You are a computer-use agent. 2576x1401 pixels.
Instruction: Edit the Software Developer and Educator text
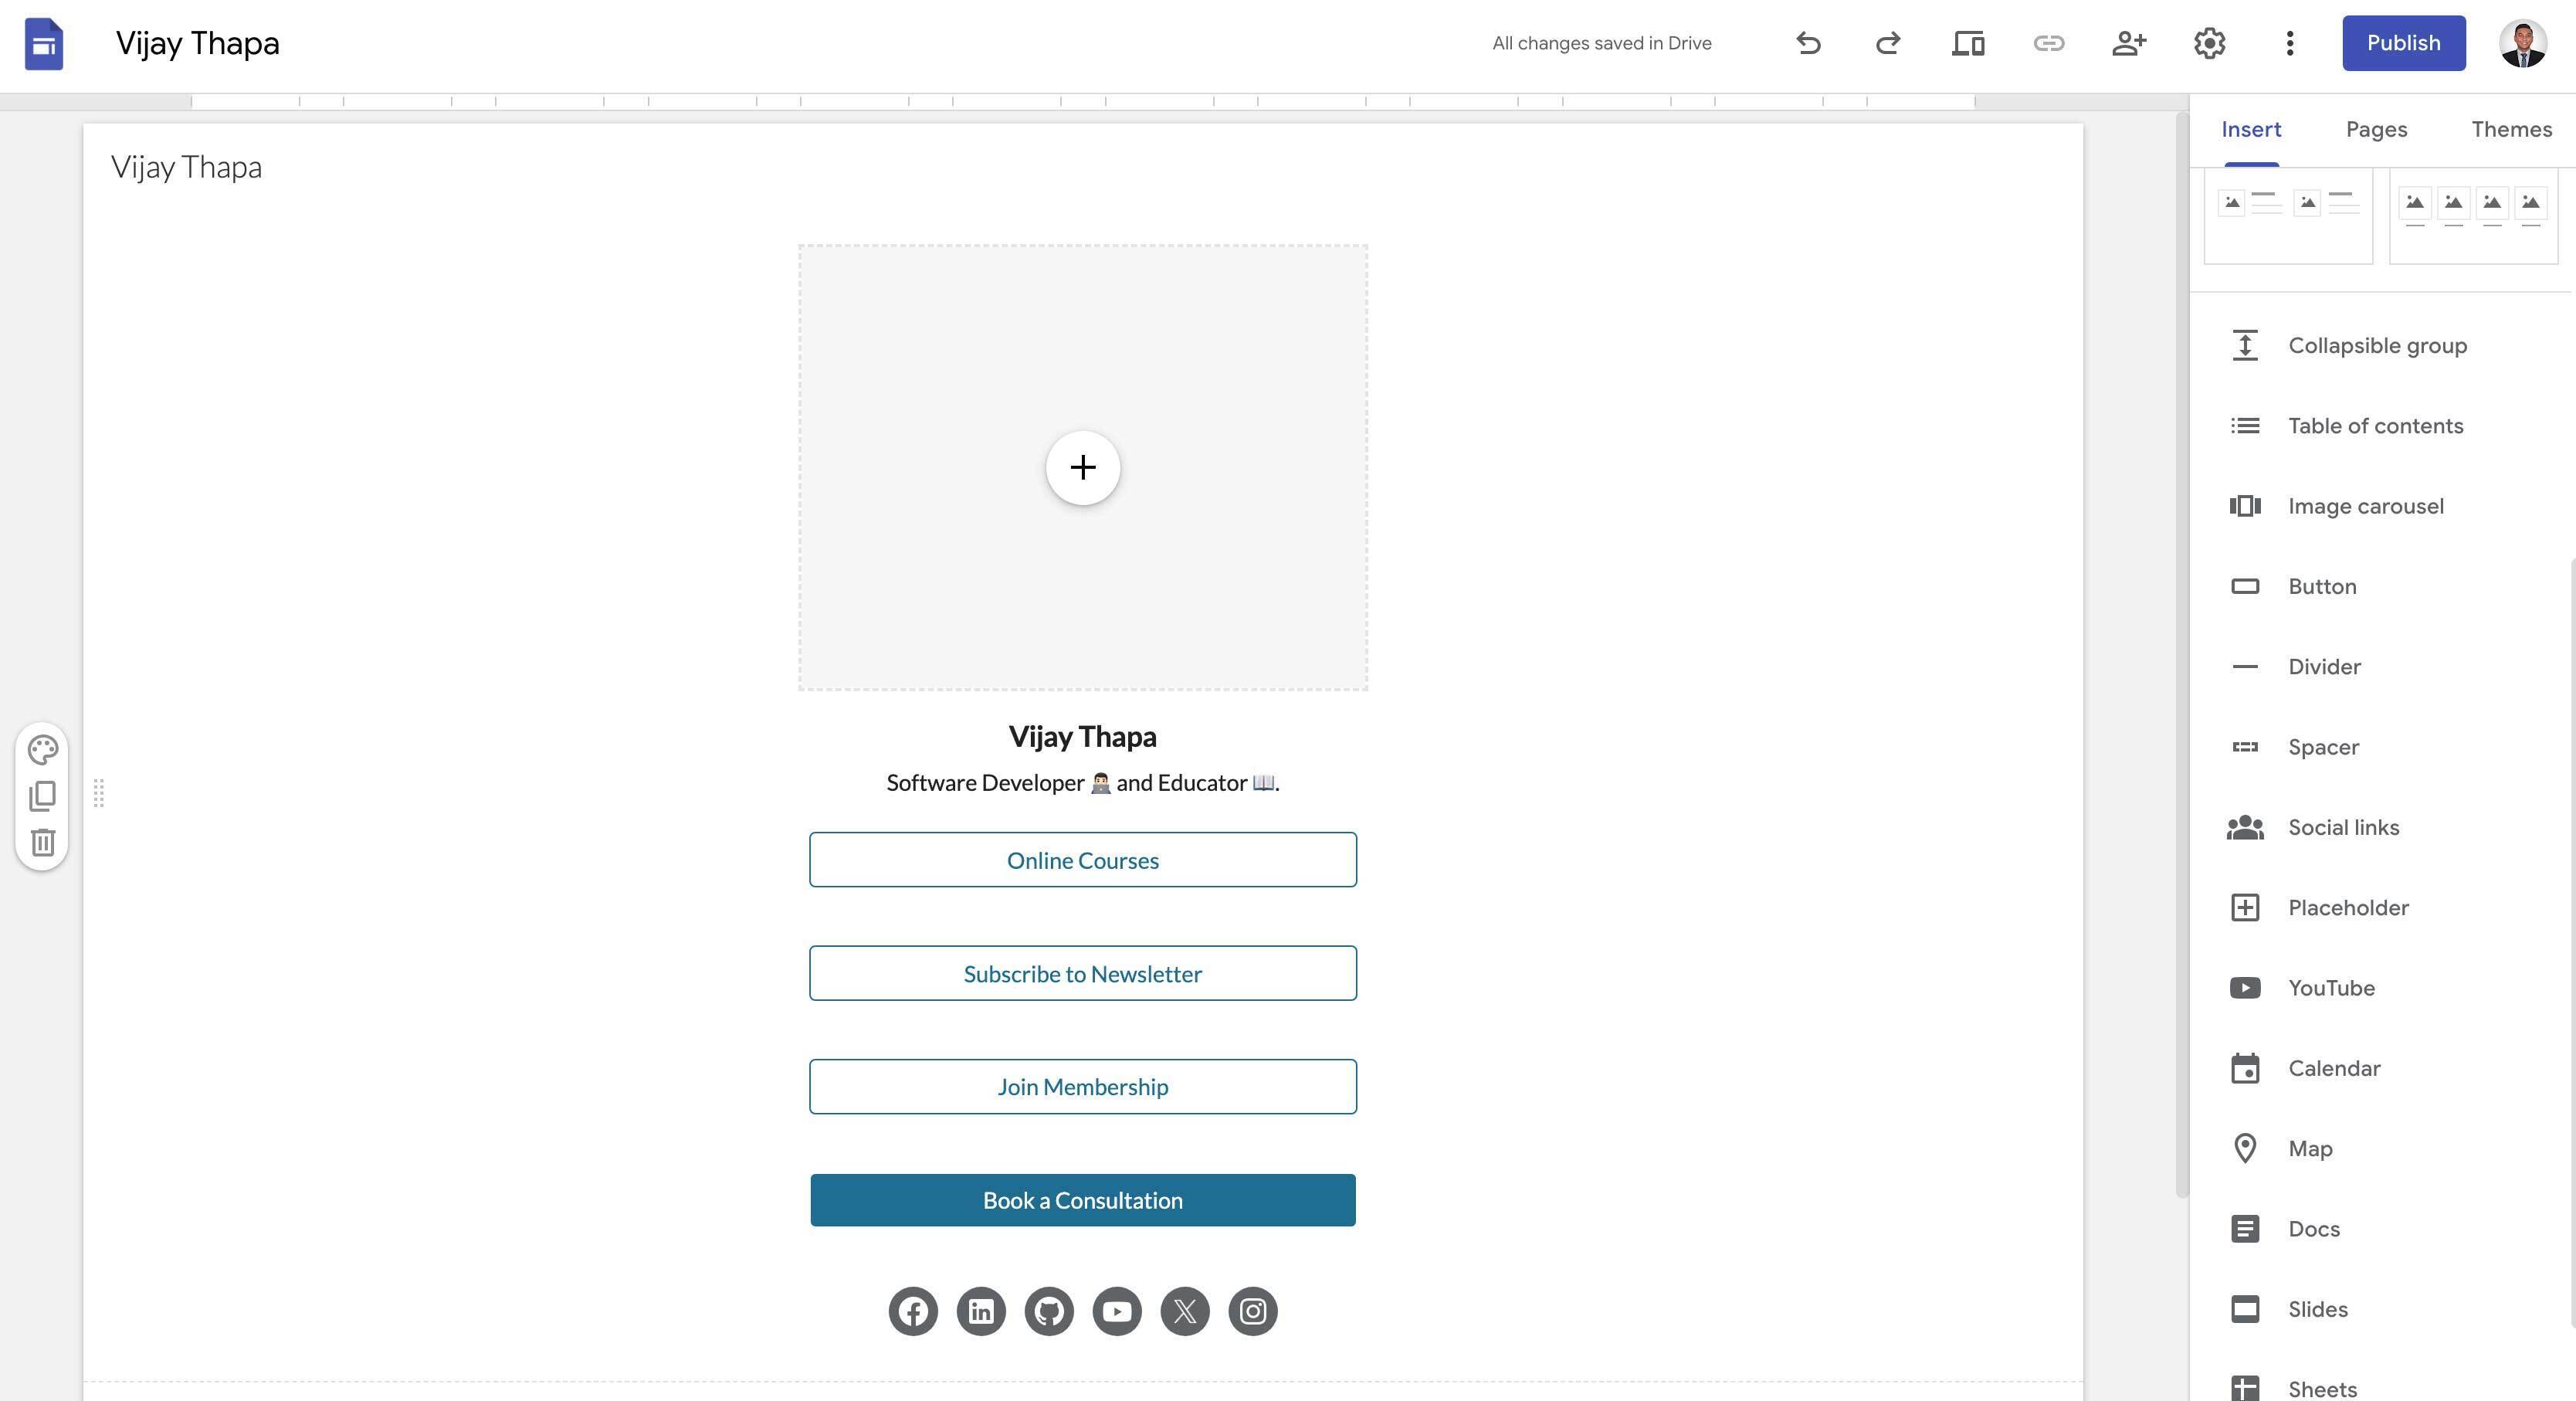[1083, 783]
